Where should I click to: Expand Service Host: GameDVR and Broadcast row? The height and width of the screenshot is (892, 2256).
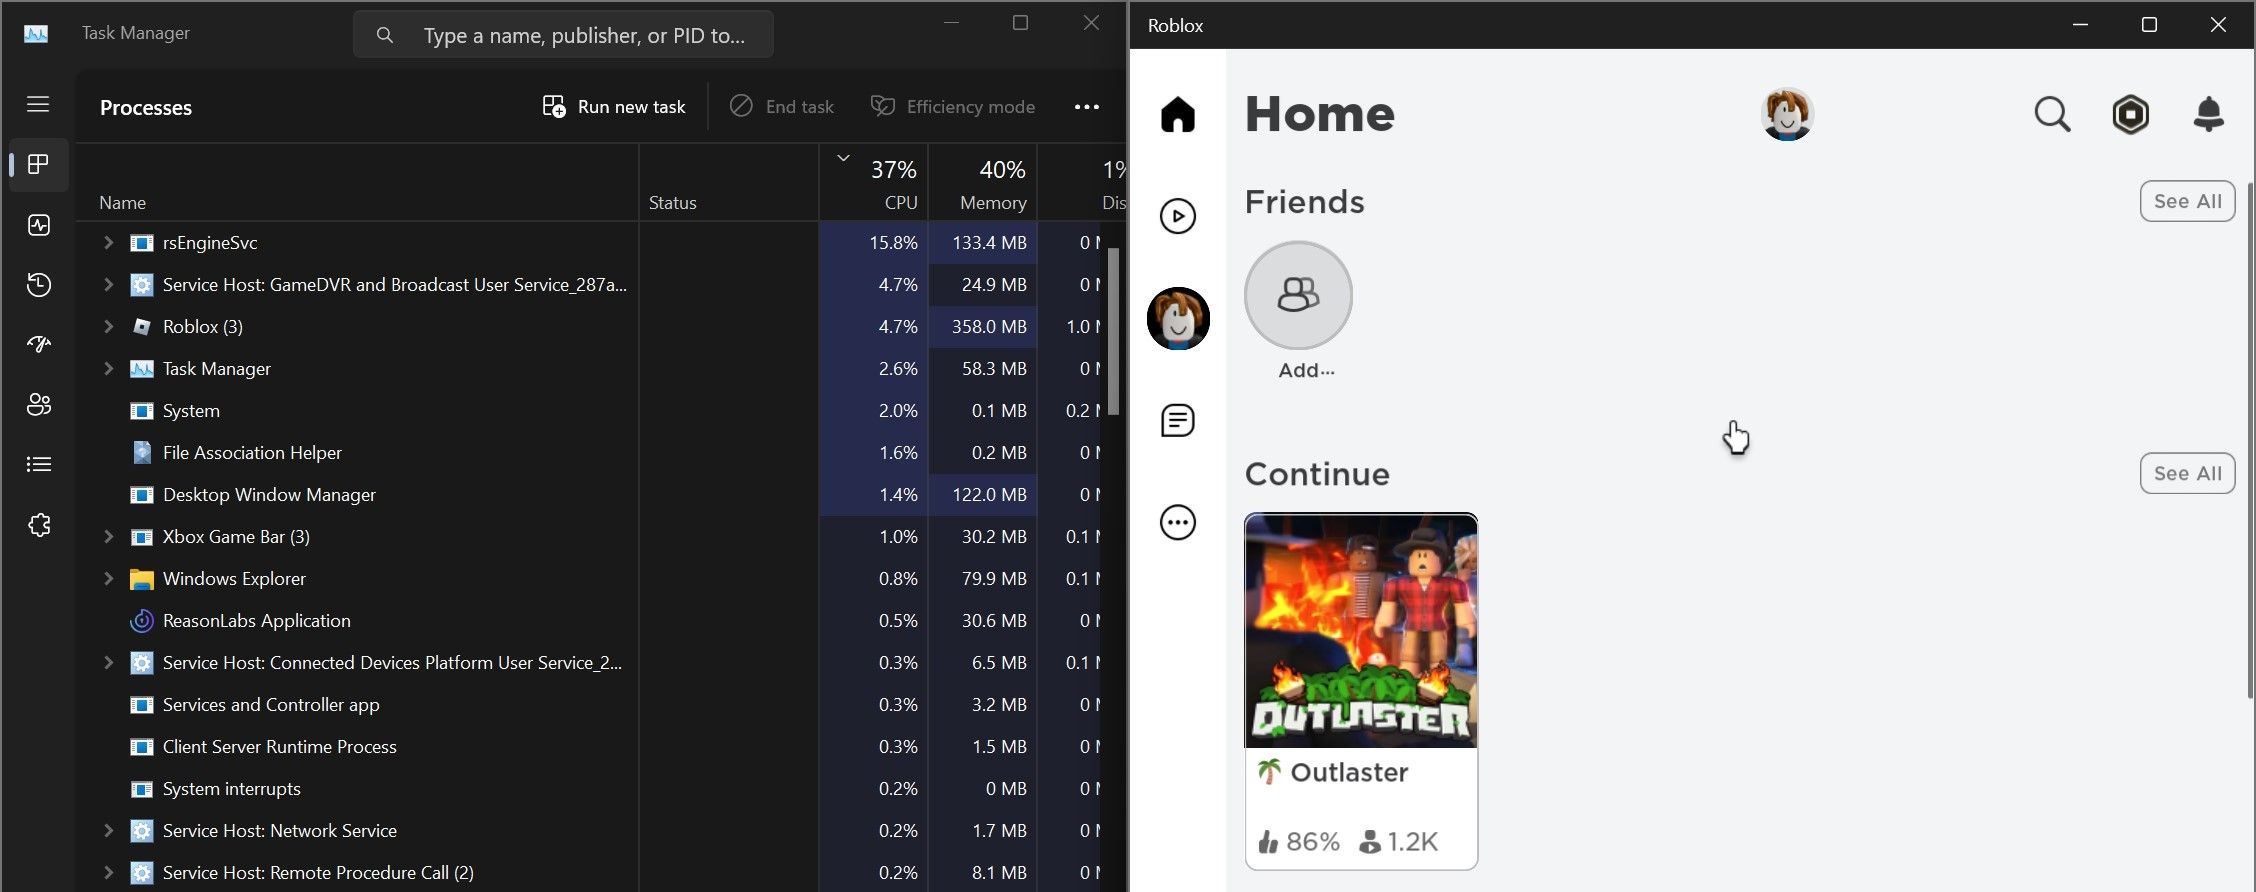[108, 285]
